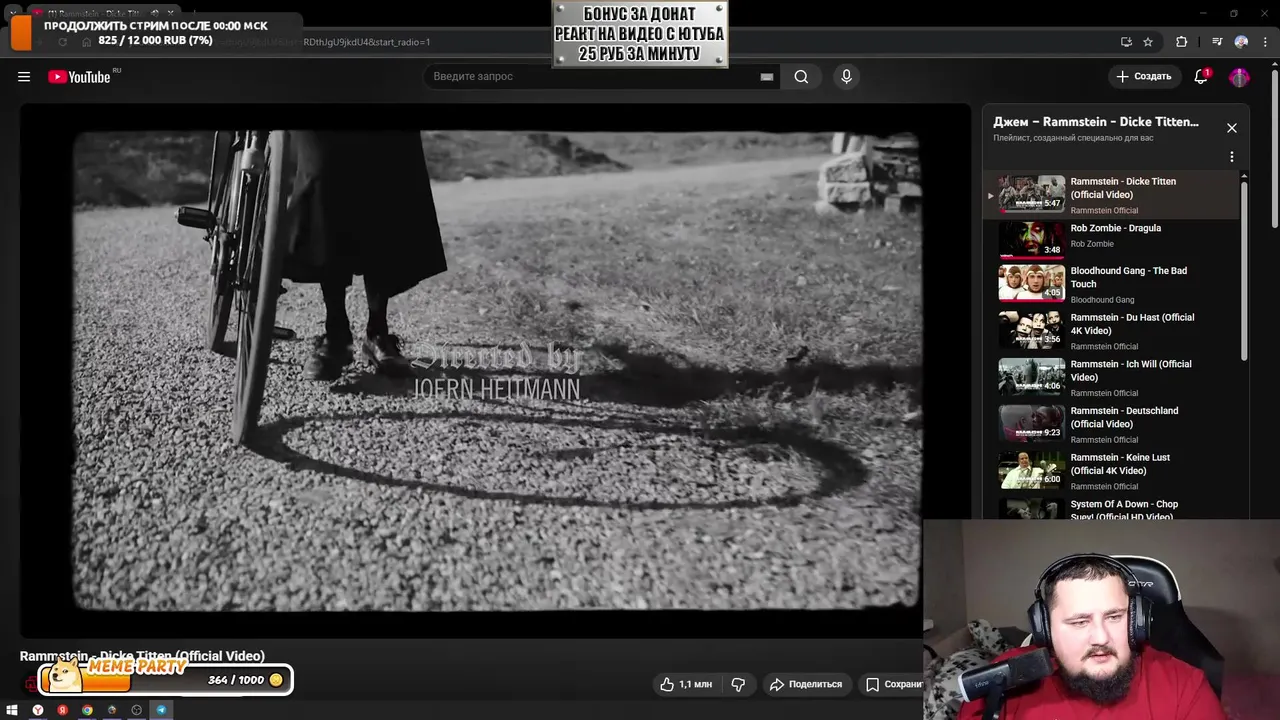Viewport: 1280px width, 720px height.
Task: Bookmark this page with the star icon
Action: 1148,42
